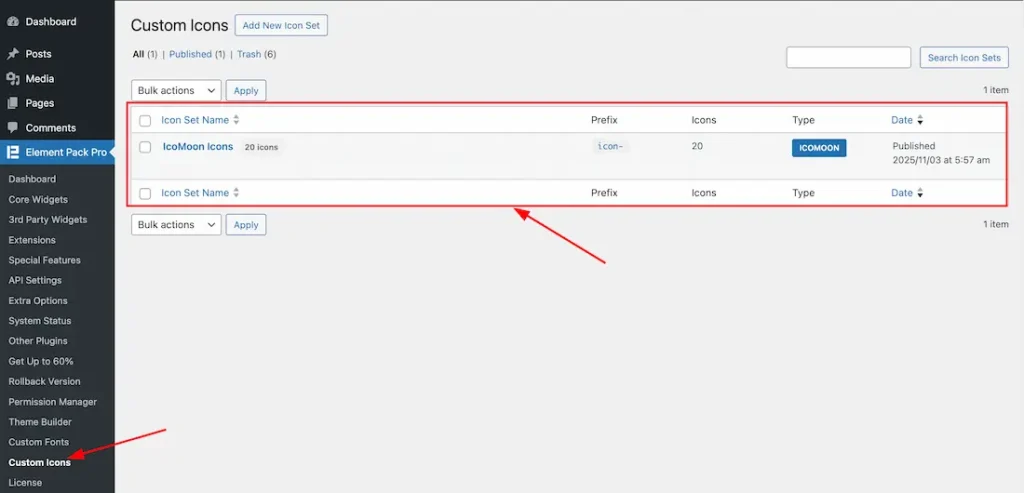1024x493 pixels.
Task: Tick the select-all checkbox in table header
Action: [145, 121]
